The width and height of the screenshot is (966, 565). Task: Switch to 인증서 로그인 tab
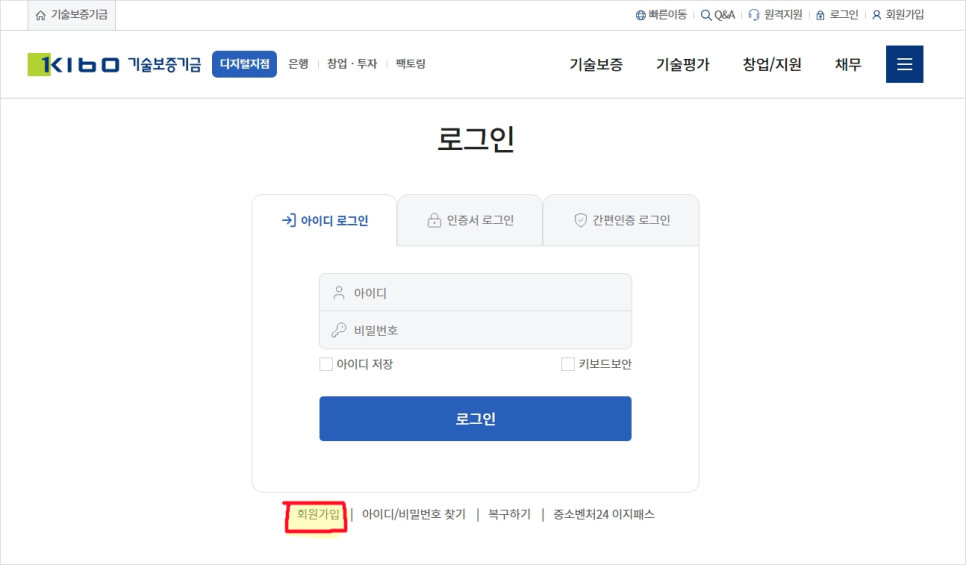pyautogui.click(x=470, y=220)
